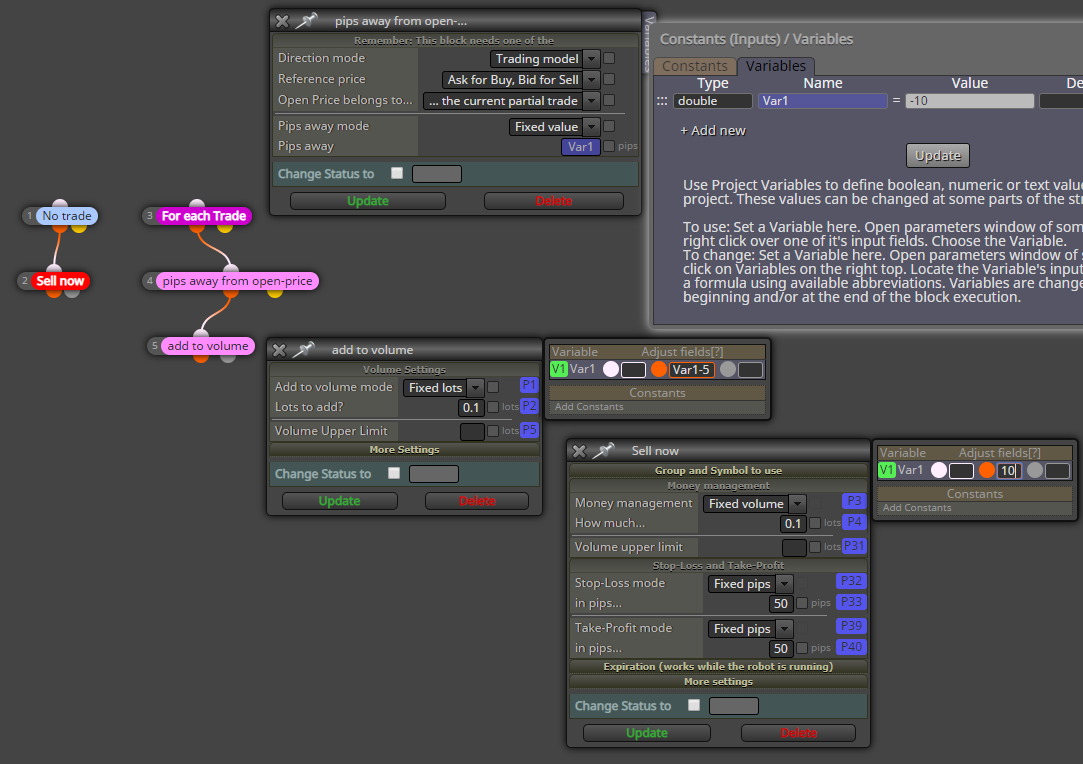The height and width of the screenshot is (764, 1083).
Task: Select the green V1 badge in Sell now variables
Action: pos(886,470)
